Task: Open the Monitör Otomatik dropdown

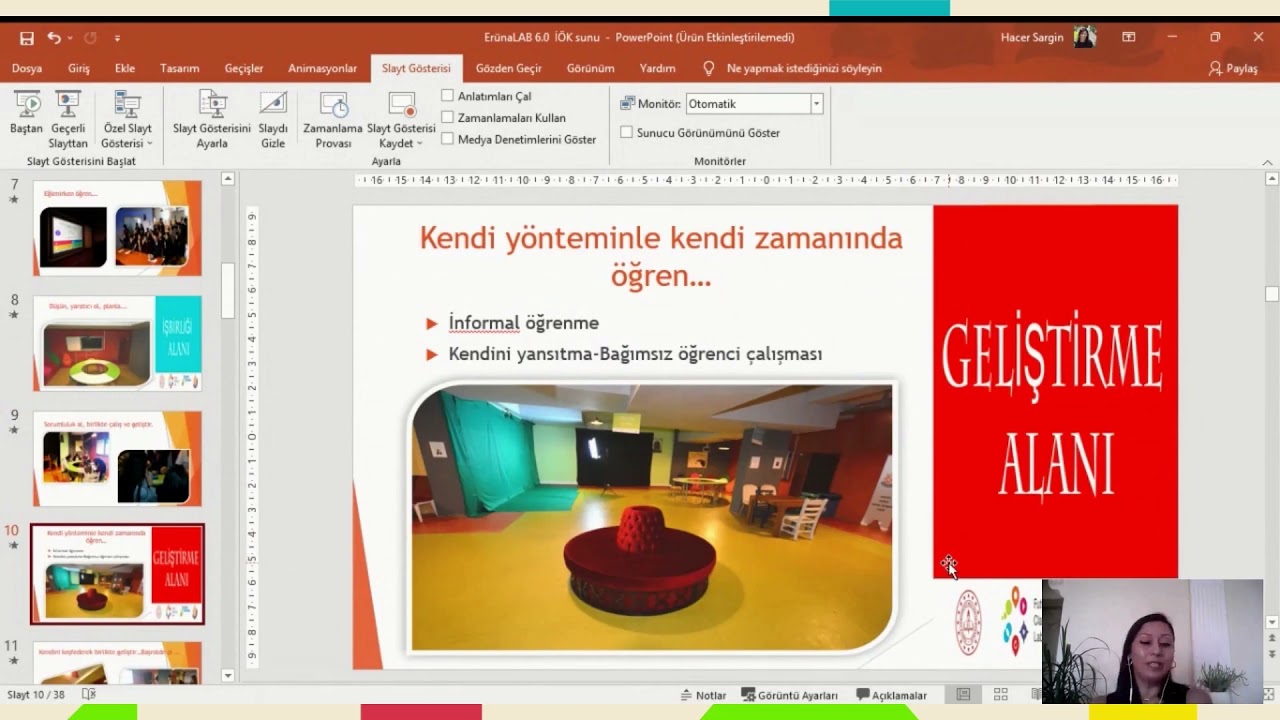Action: tap(816, 104)
